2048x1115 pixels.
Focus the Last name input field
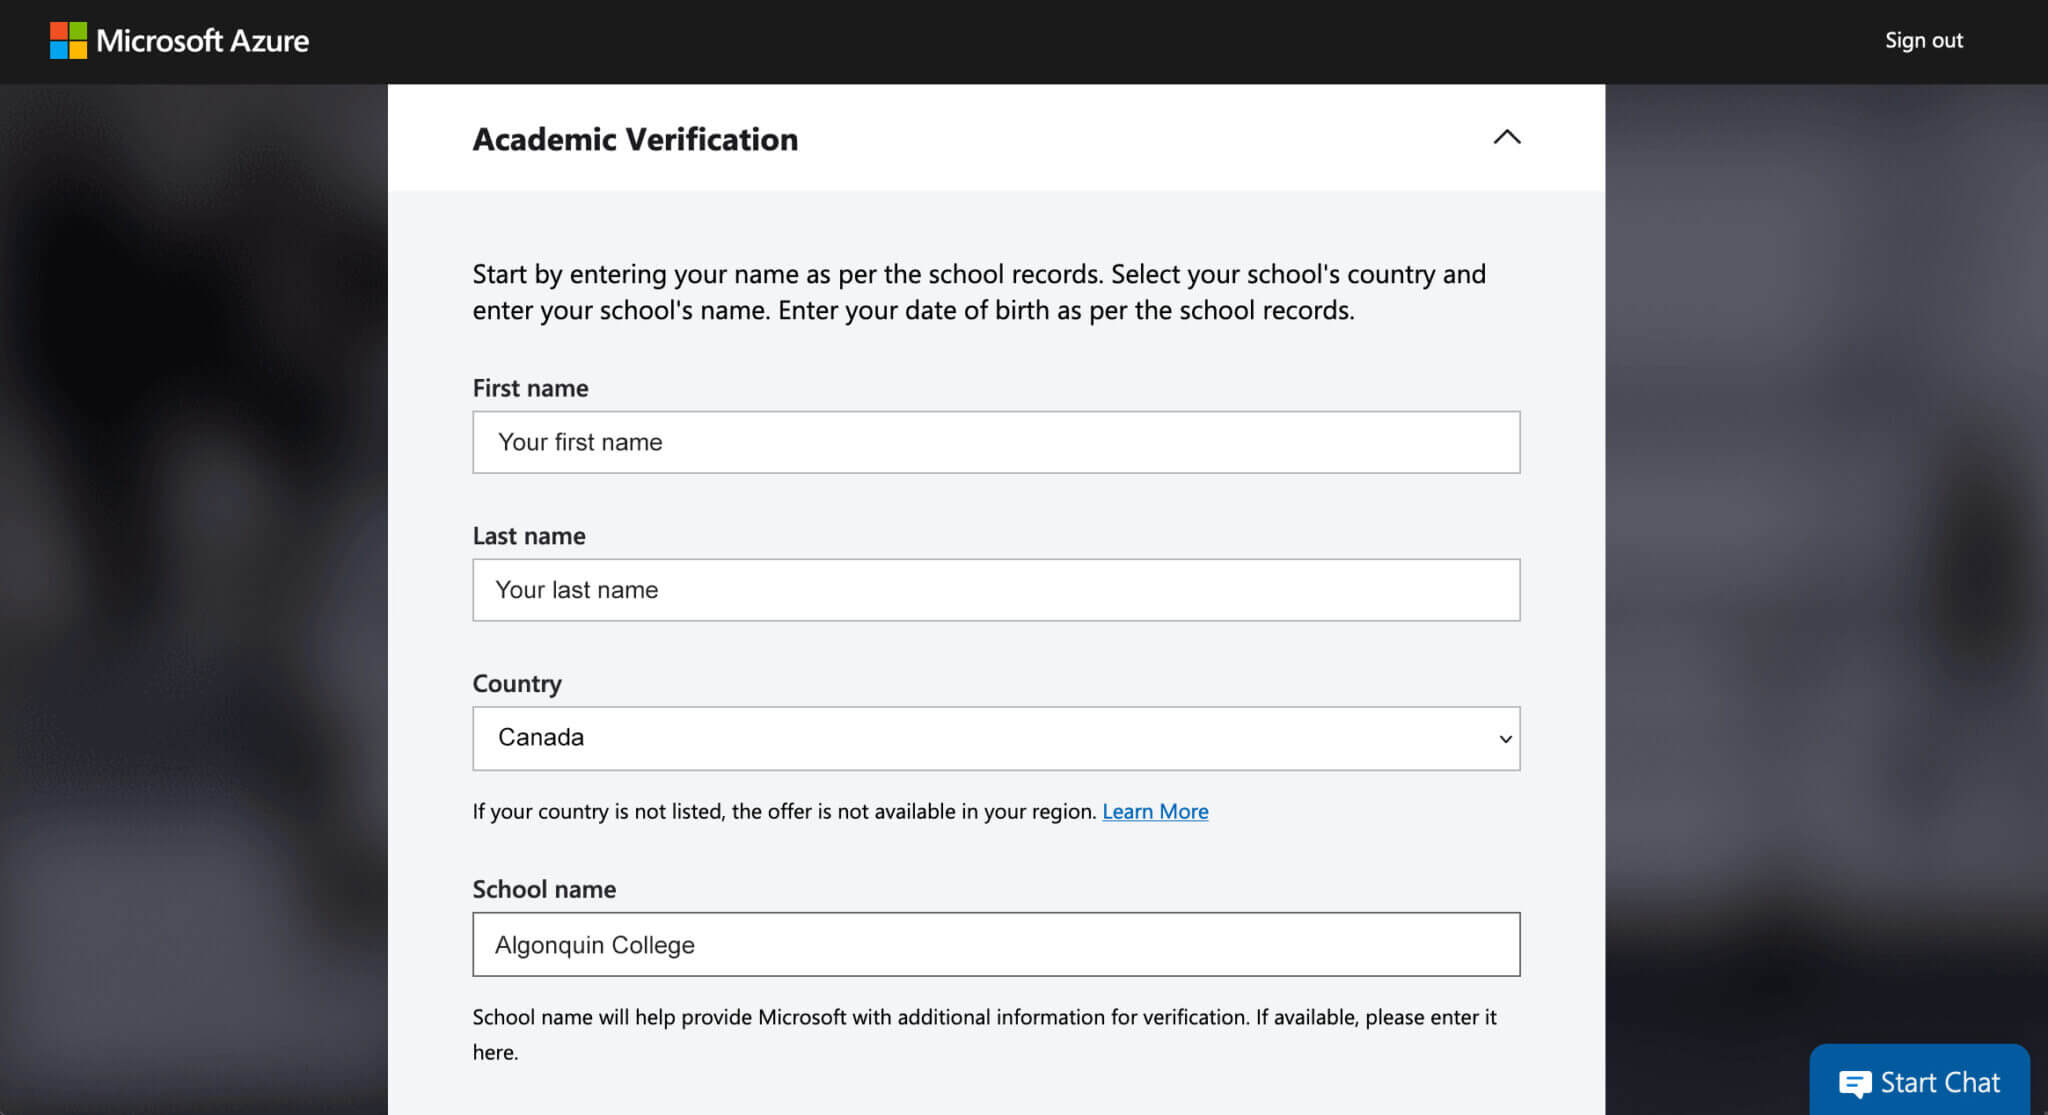pos(995,590)
